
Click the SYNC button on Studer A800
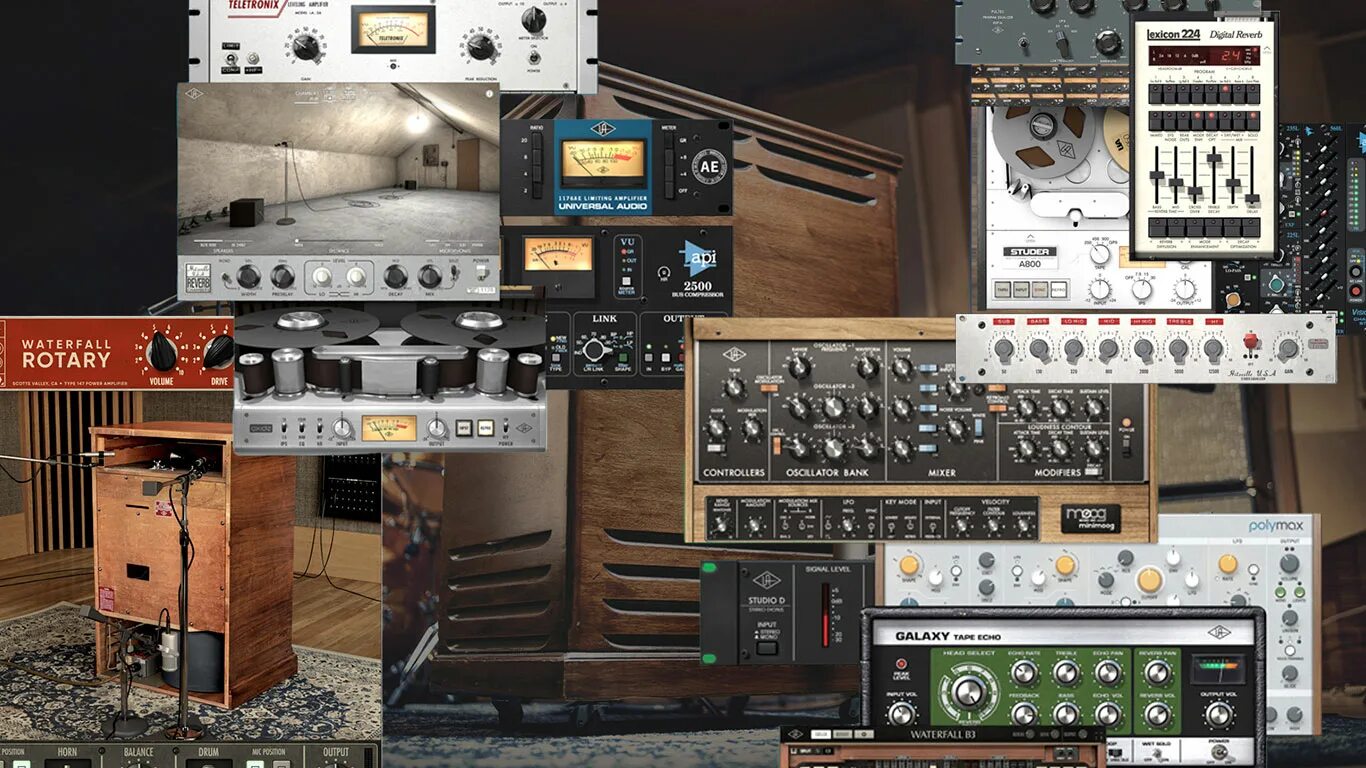[x=1040, y=291]
